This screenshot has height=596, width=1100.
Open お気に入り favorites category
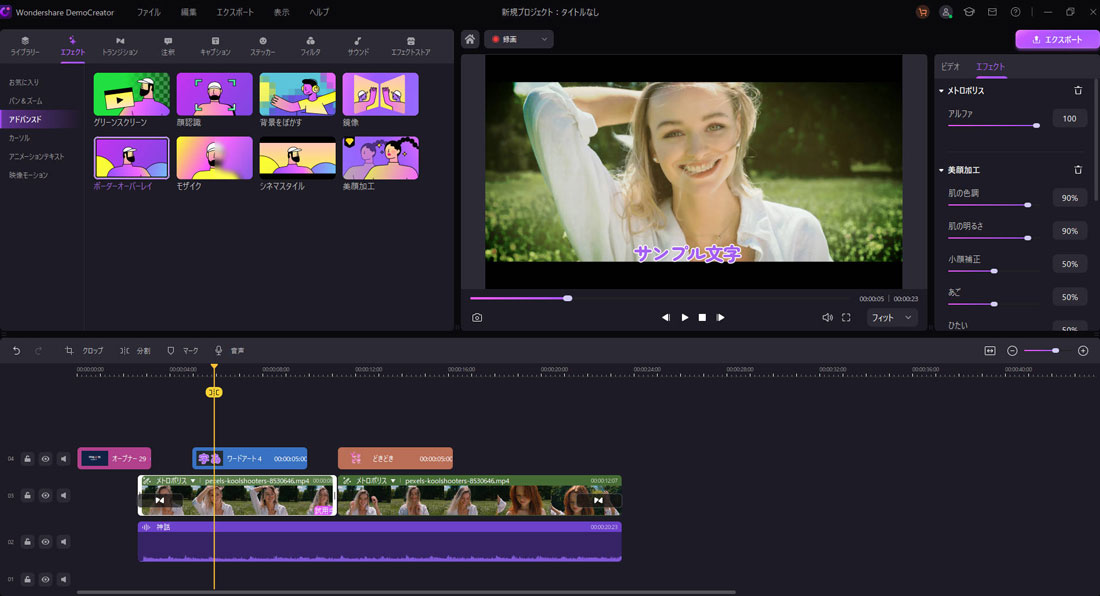24,83
